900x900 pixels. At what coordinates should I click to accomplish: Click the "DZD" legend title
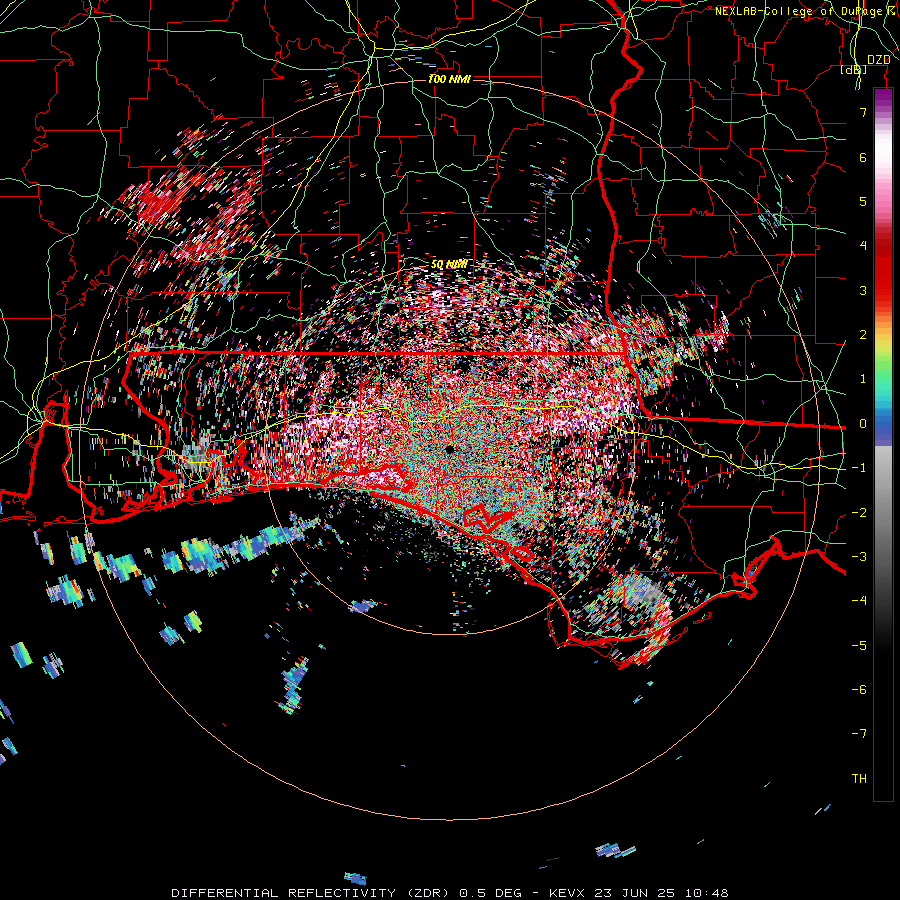click(x=879, y=60)
